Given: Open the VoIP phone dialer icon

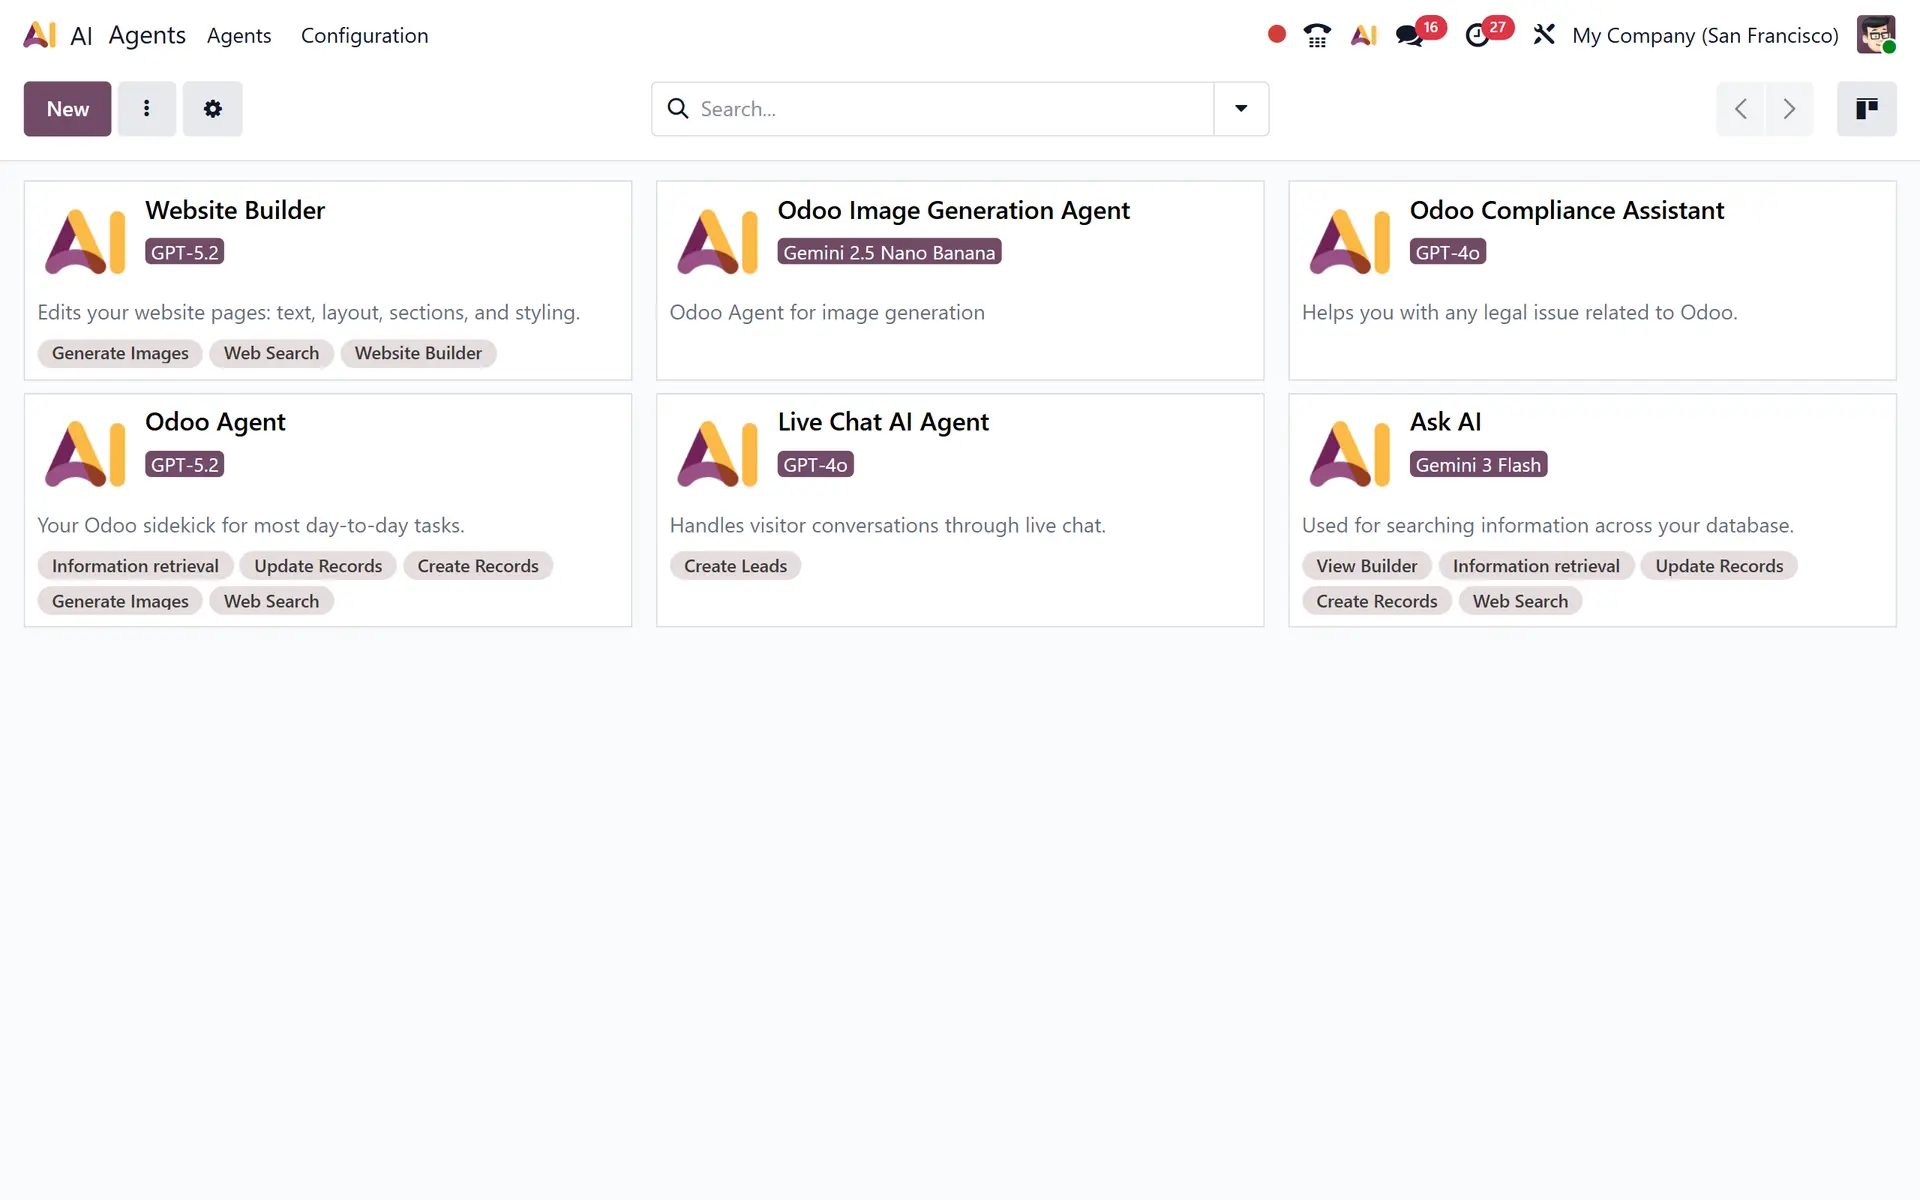Looking at the screenshot, I should pos(1317,35).
